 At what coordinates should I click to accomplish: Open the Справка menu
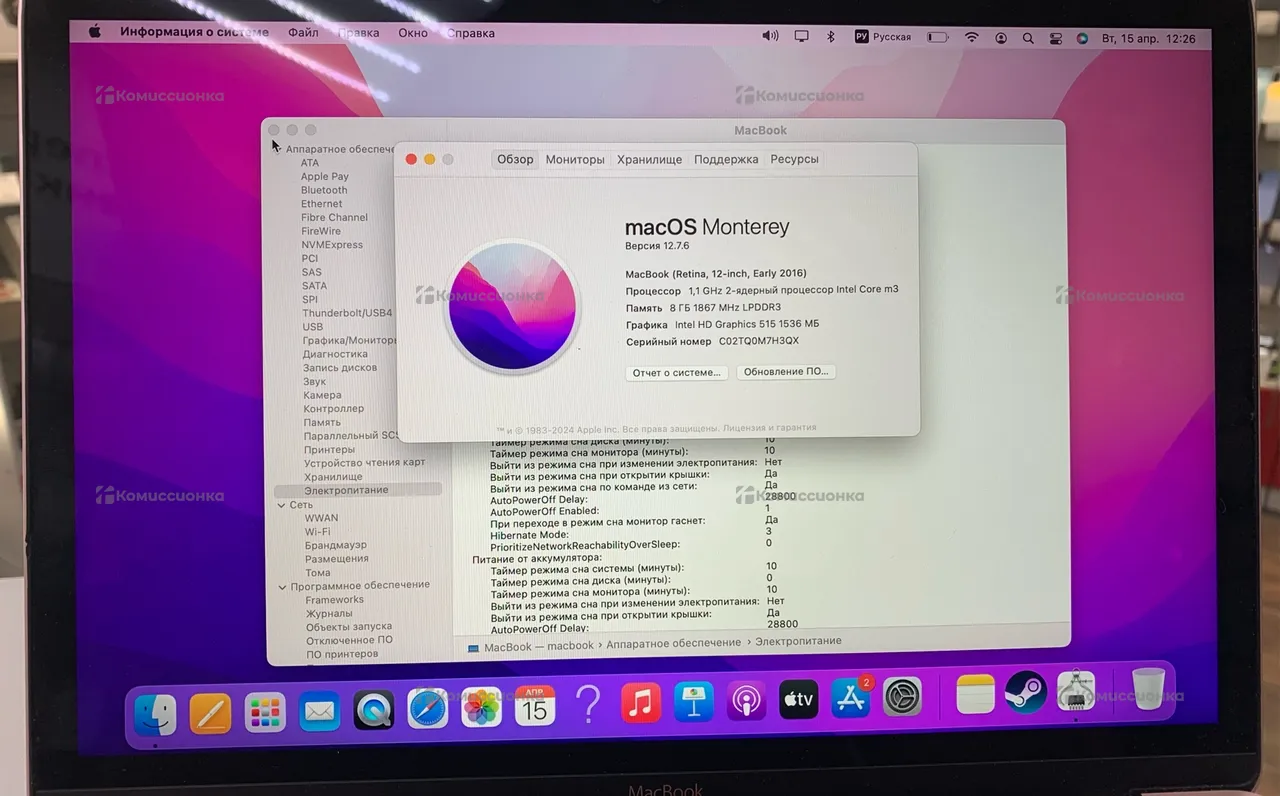(471, 33)
